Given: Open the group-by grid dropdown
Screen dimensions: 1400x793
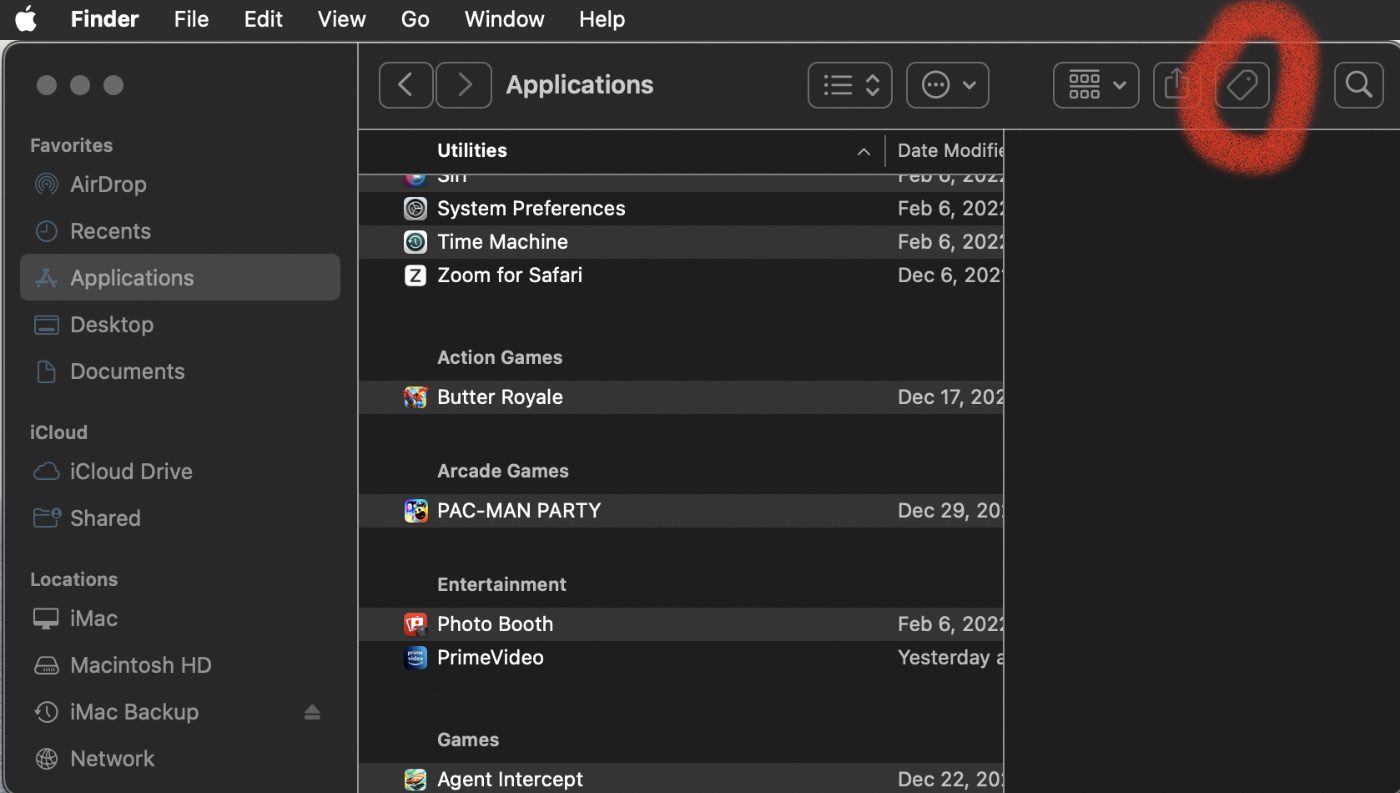Looking at the screenshot, I should tap(1096, 85).
